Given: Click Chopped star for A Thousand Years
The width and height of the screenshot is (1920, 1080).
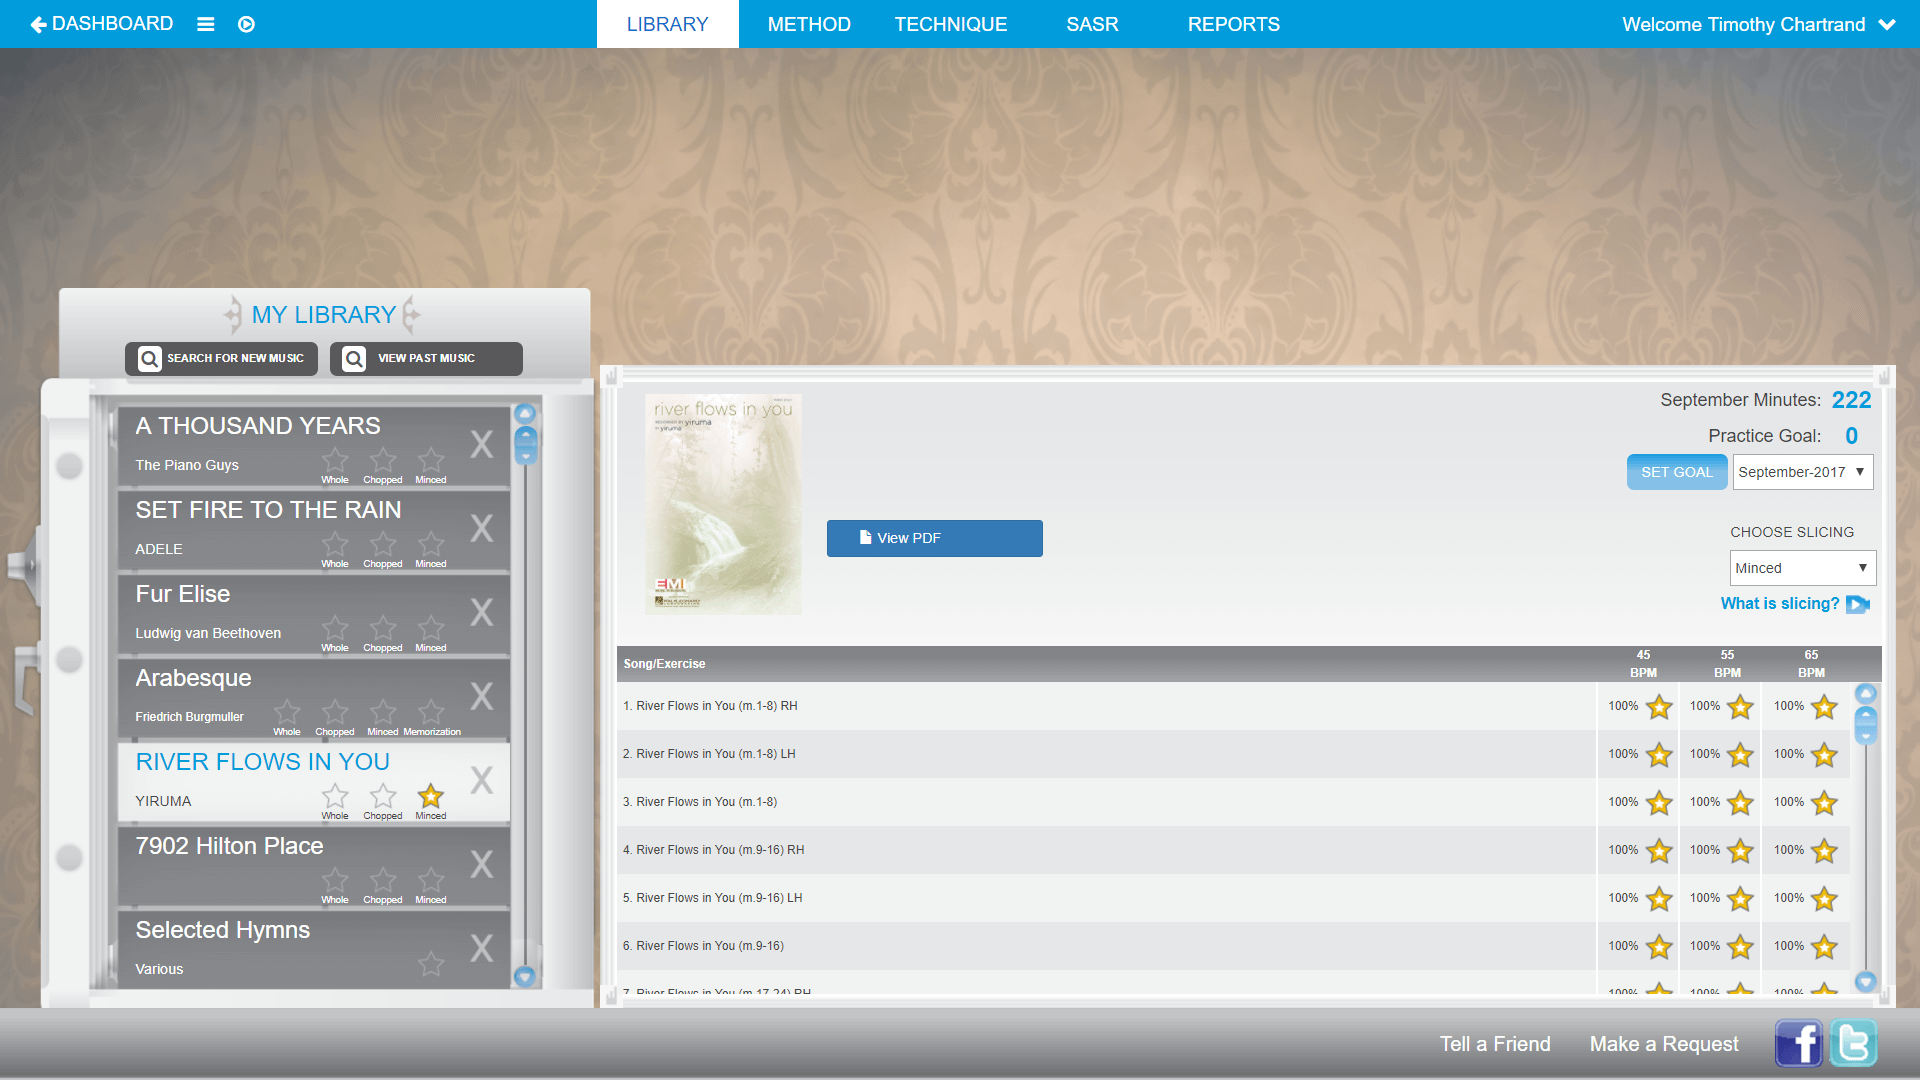Looking at the screenshot, I should point(383,460).
